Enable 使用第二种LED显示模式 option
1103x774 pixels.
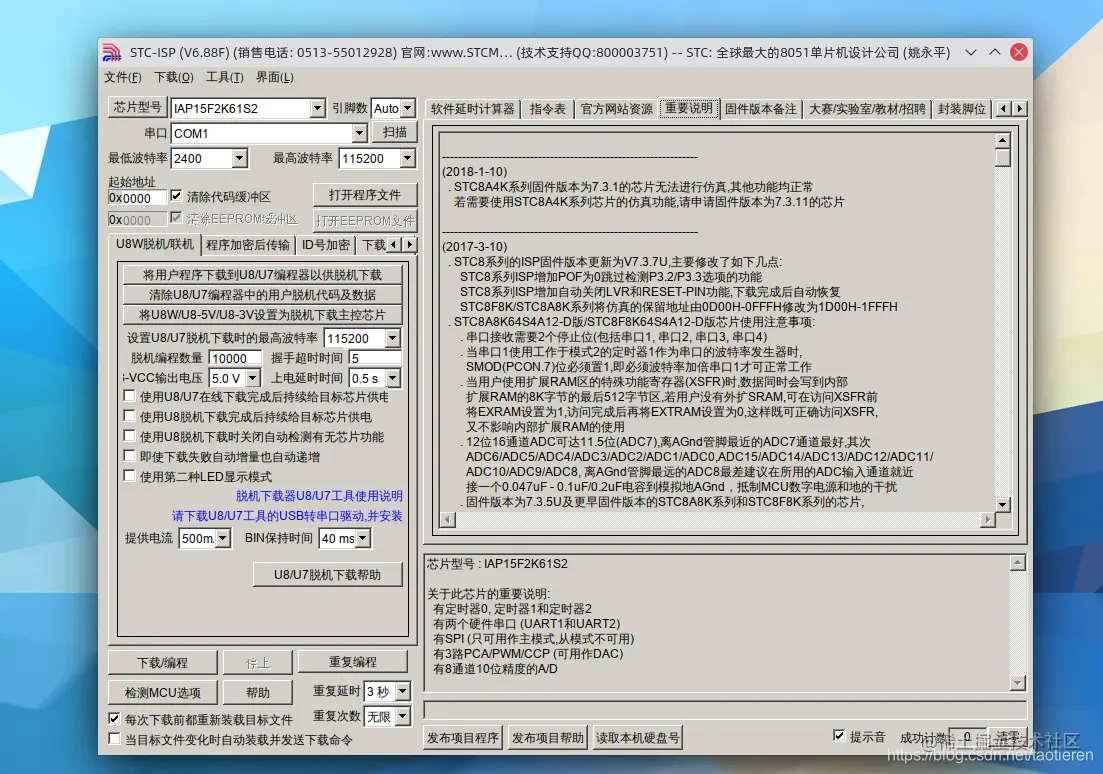pyautogui.click(x=129, y=475)
